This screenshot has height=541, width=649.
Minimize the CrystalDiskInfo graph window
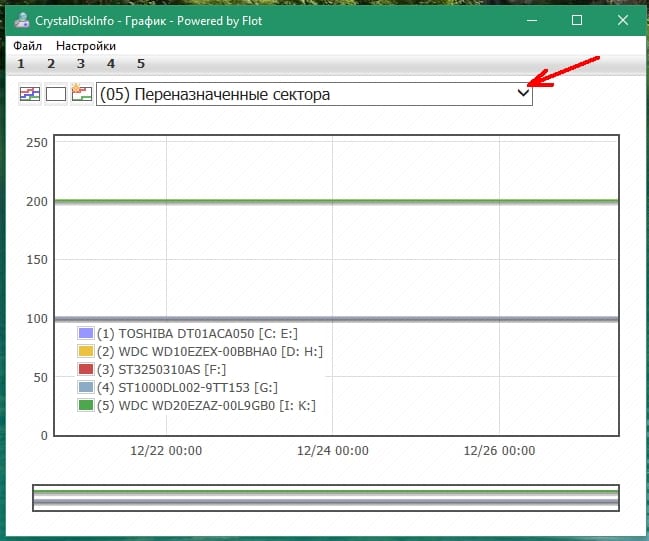click(x=532, y=20)
